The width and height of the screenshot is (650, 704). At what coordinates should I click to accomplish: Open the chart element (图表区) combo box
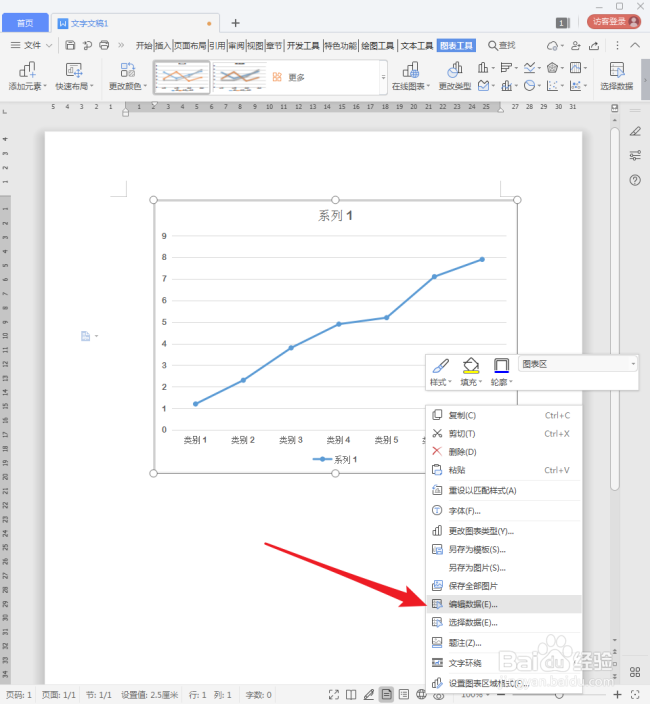[x=578, y=364]
